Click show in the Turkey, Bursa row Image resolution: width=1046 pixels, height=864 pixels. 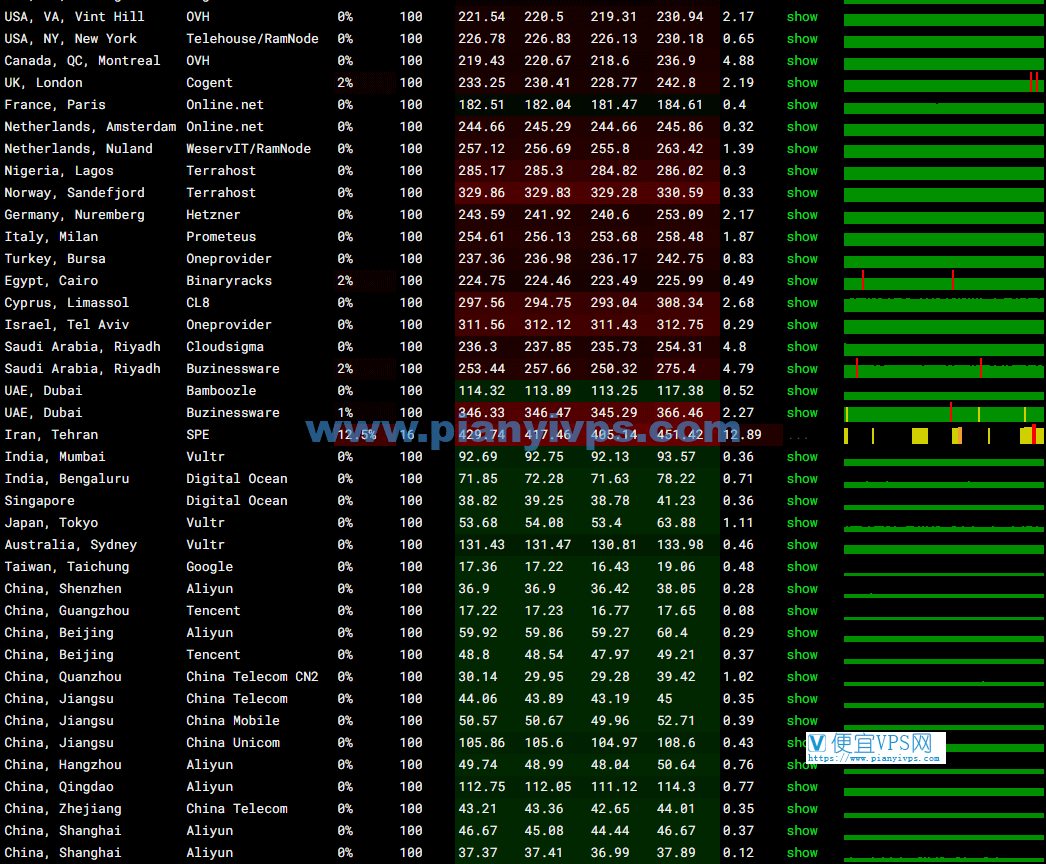[802, 259]
